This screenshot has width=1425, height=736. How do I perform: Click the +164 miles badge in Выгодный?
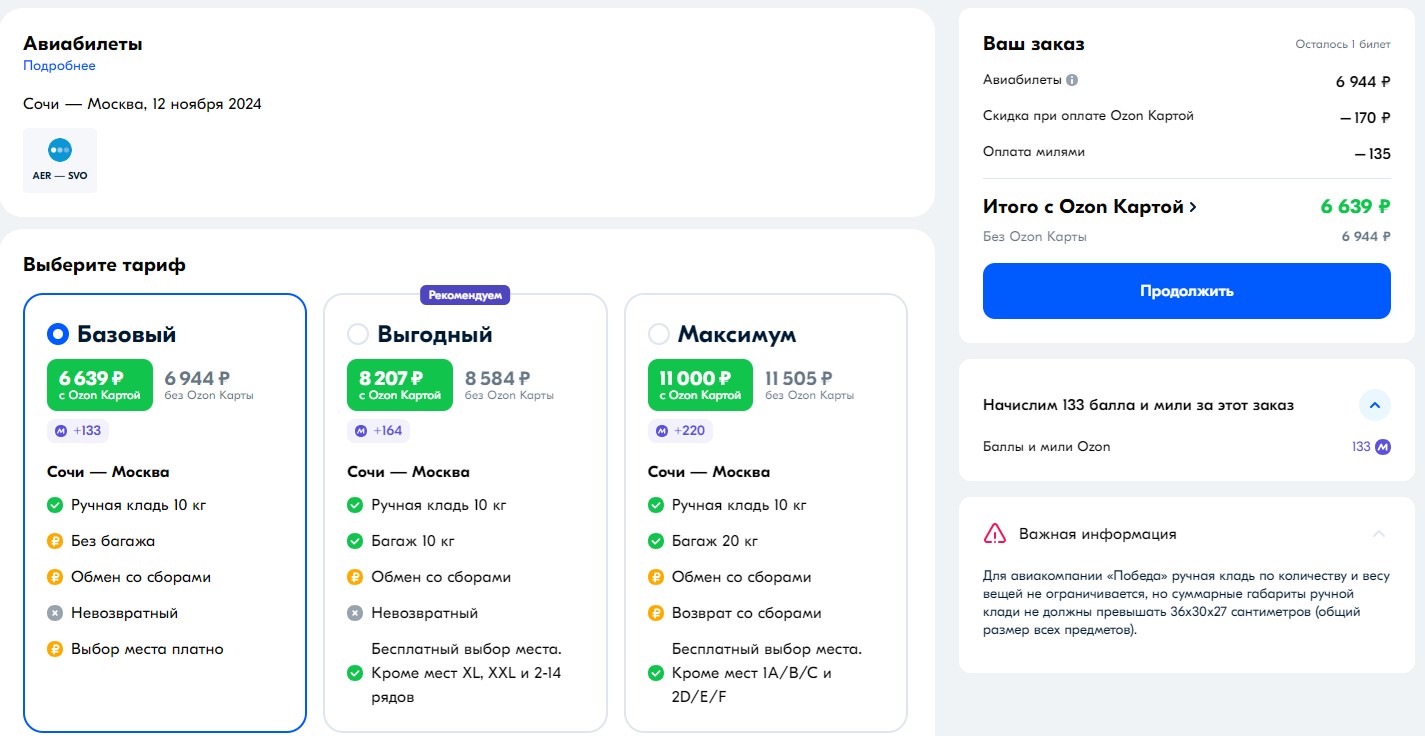[x=378, y=431]
